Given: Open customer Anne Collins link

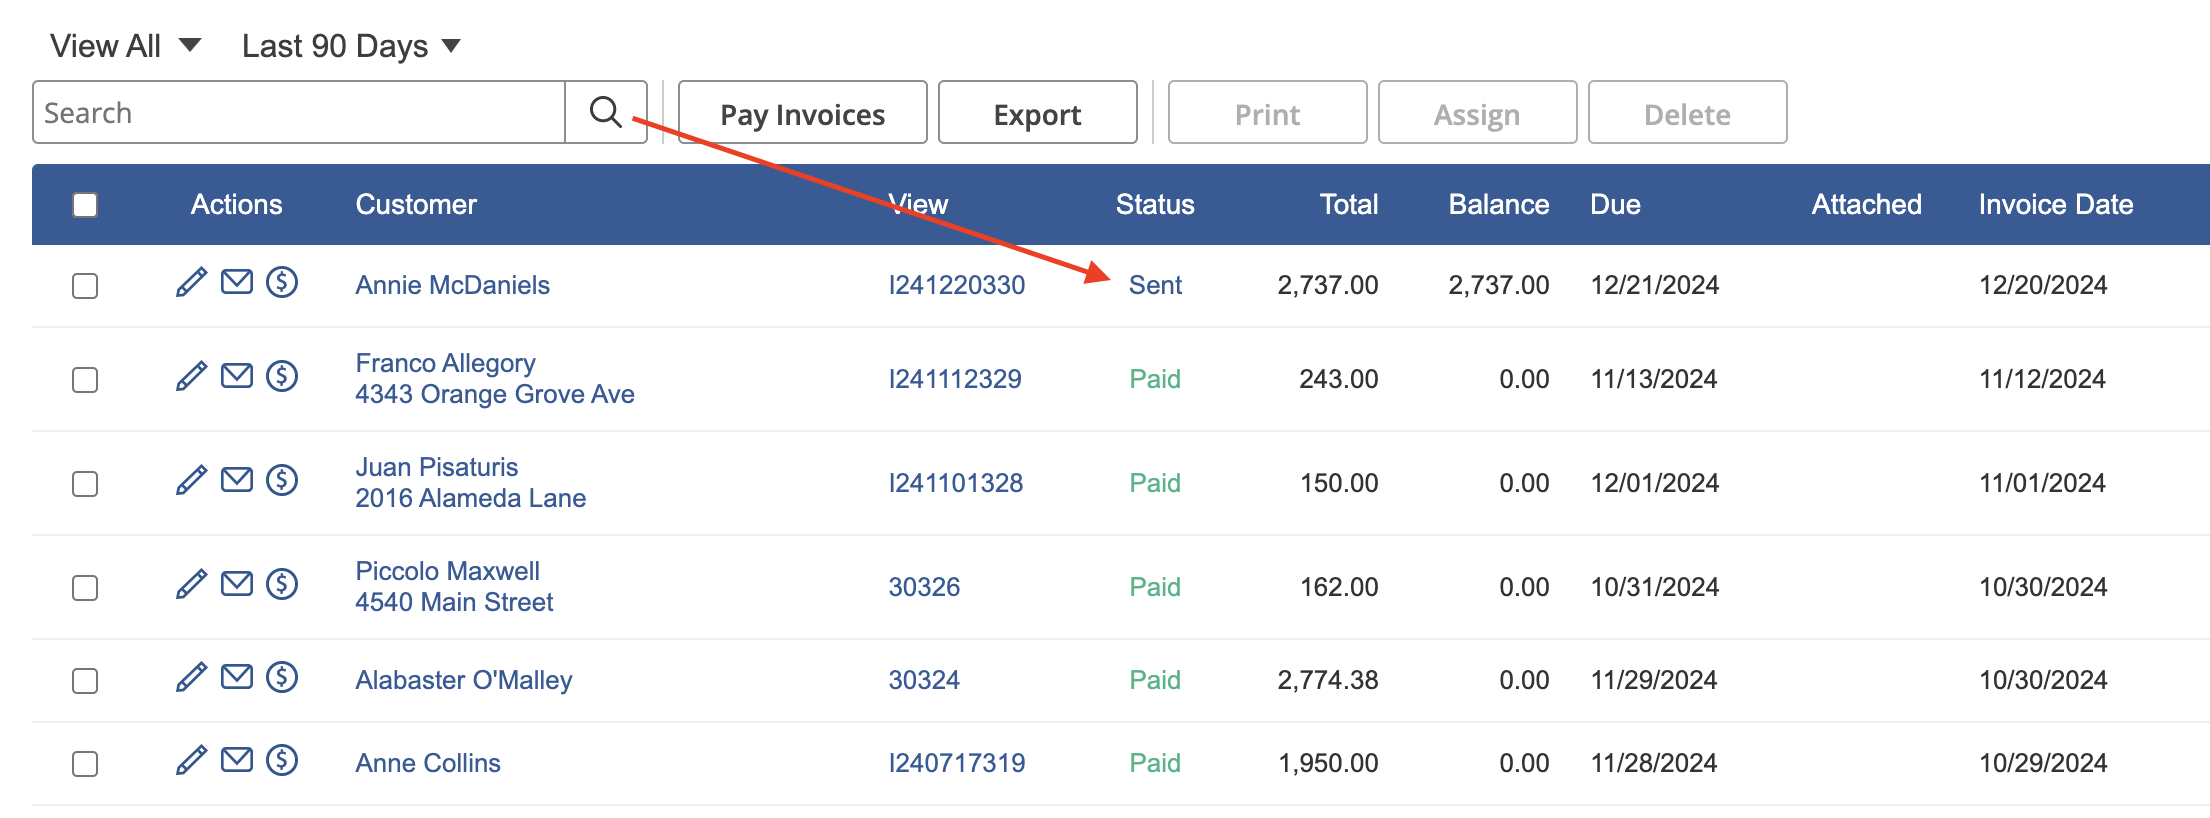Looking at the screenshot, I should pyautogui.click(x=428, y=763).
